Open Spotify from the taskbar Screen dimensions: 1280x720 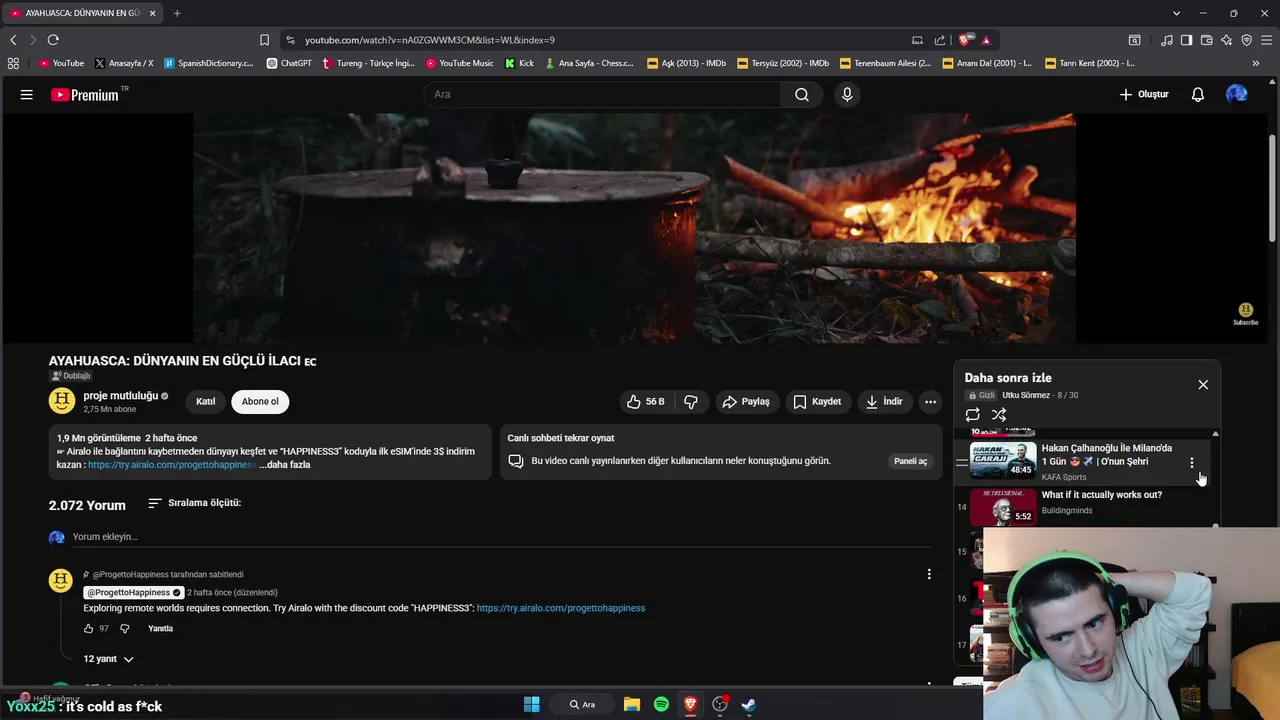661,704
